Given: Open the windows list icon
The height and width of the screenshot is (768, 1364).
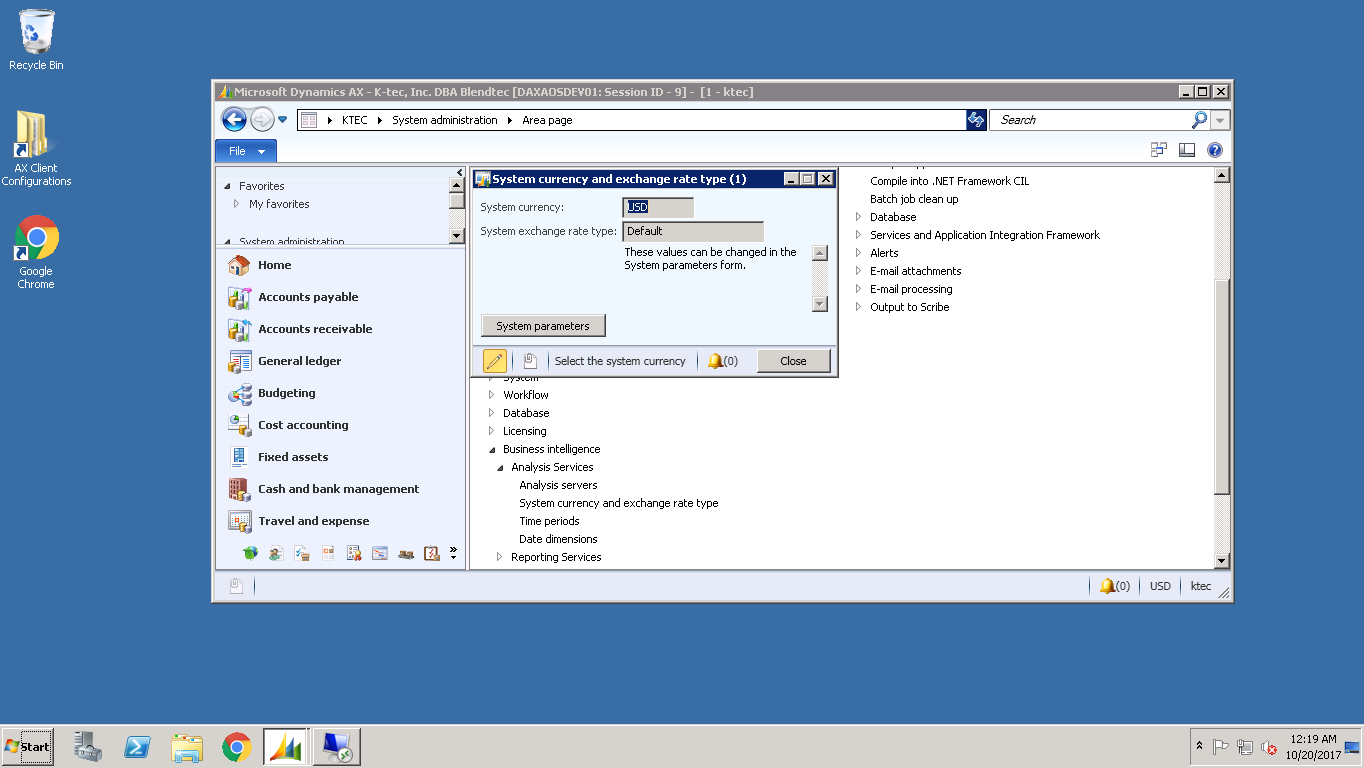Looking at the screenshot, I should 1159,150.
